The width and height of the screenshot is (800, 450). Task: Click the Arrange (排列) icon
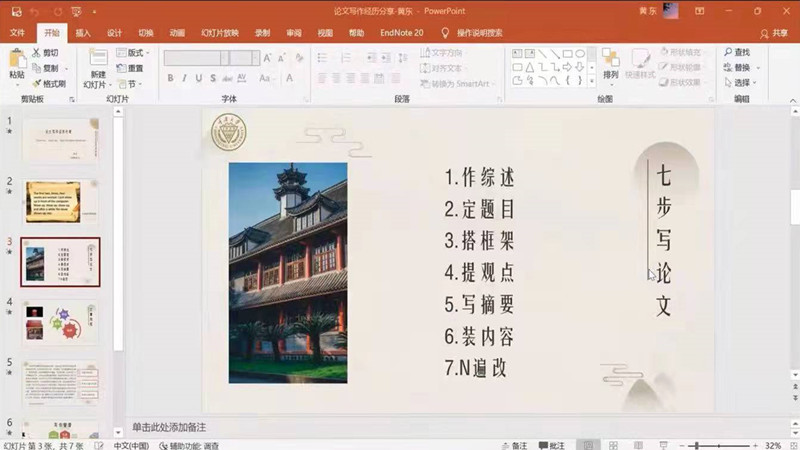610,64
